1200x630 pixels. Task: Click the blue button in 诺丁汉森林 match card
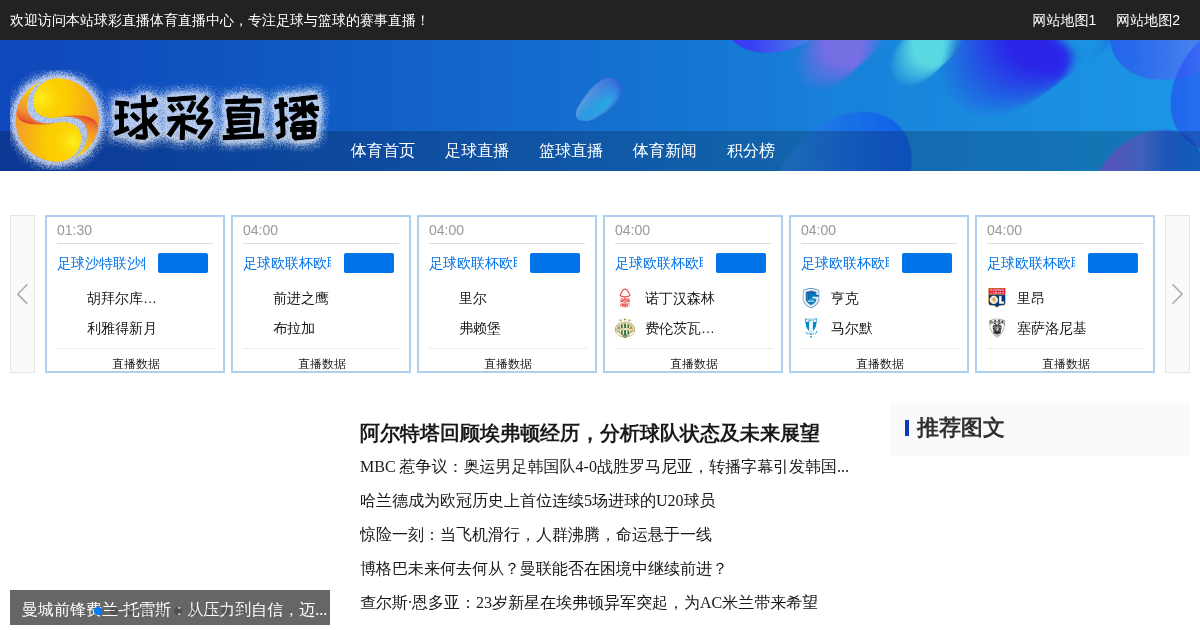(741, 263)
